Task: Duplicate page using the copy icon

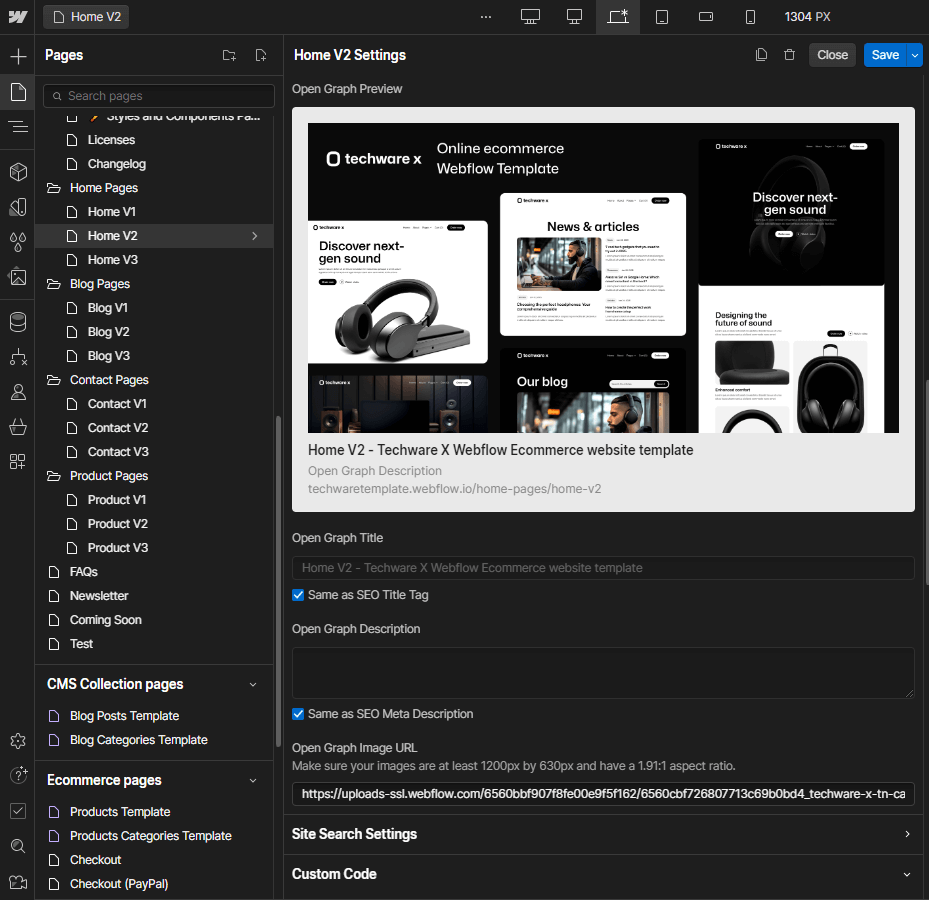Action: click(x=761, y=55)
